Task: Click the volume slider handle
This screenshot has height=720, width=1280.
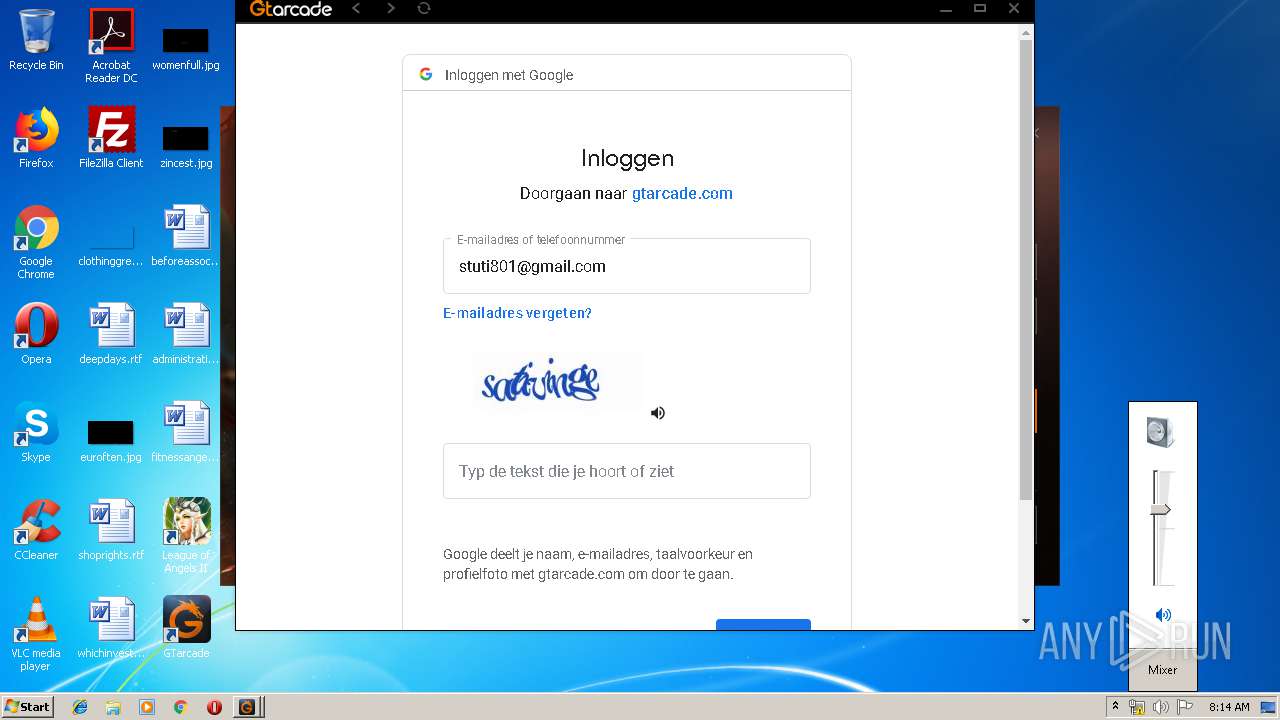Action: tap(1160, 510)
